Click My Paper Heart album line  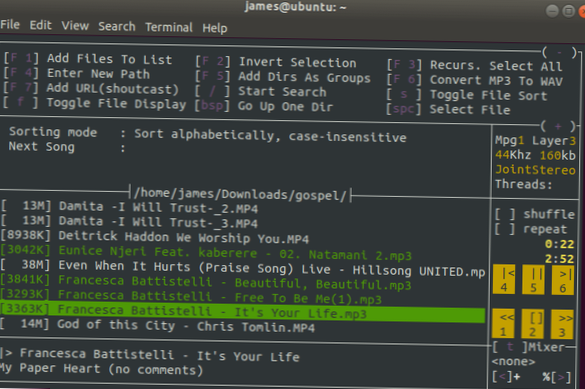click(101, 369)
